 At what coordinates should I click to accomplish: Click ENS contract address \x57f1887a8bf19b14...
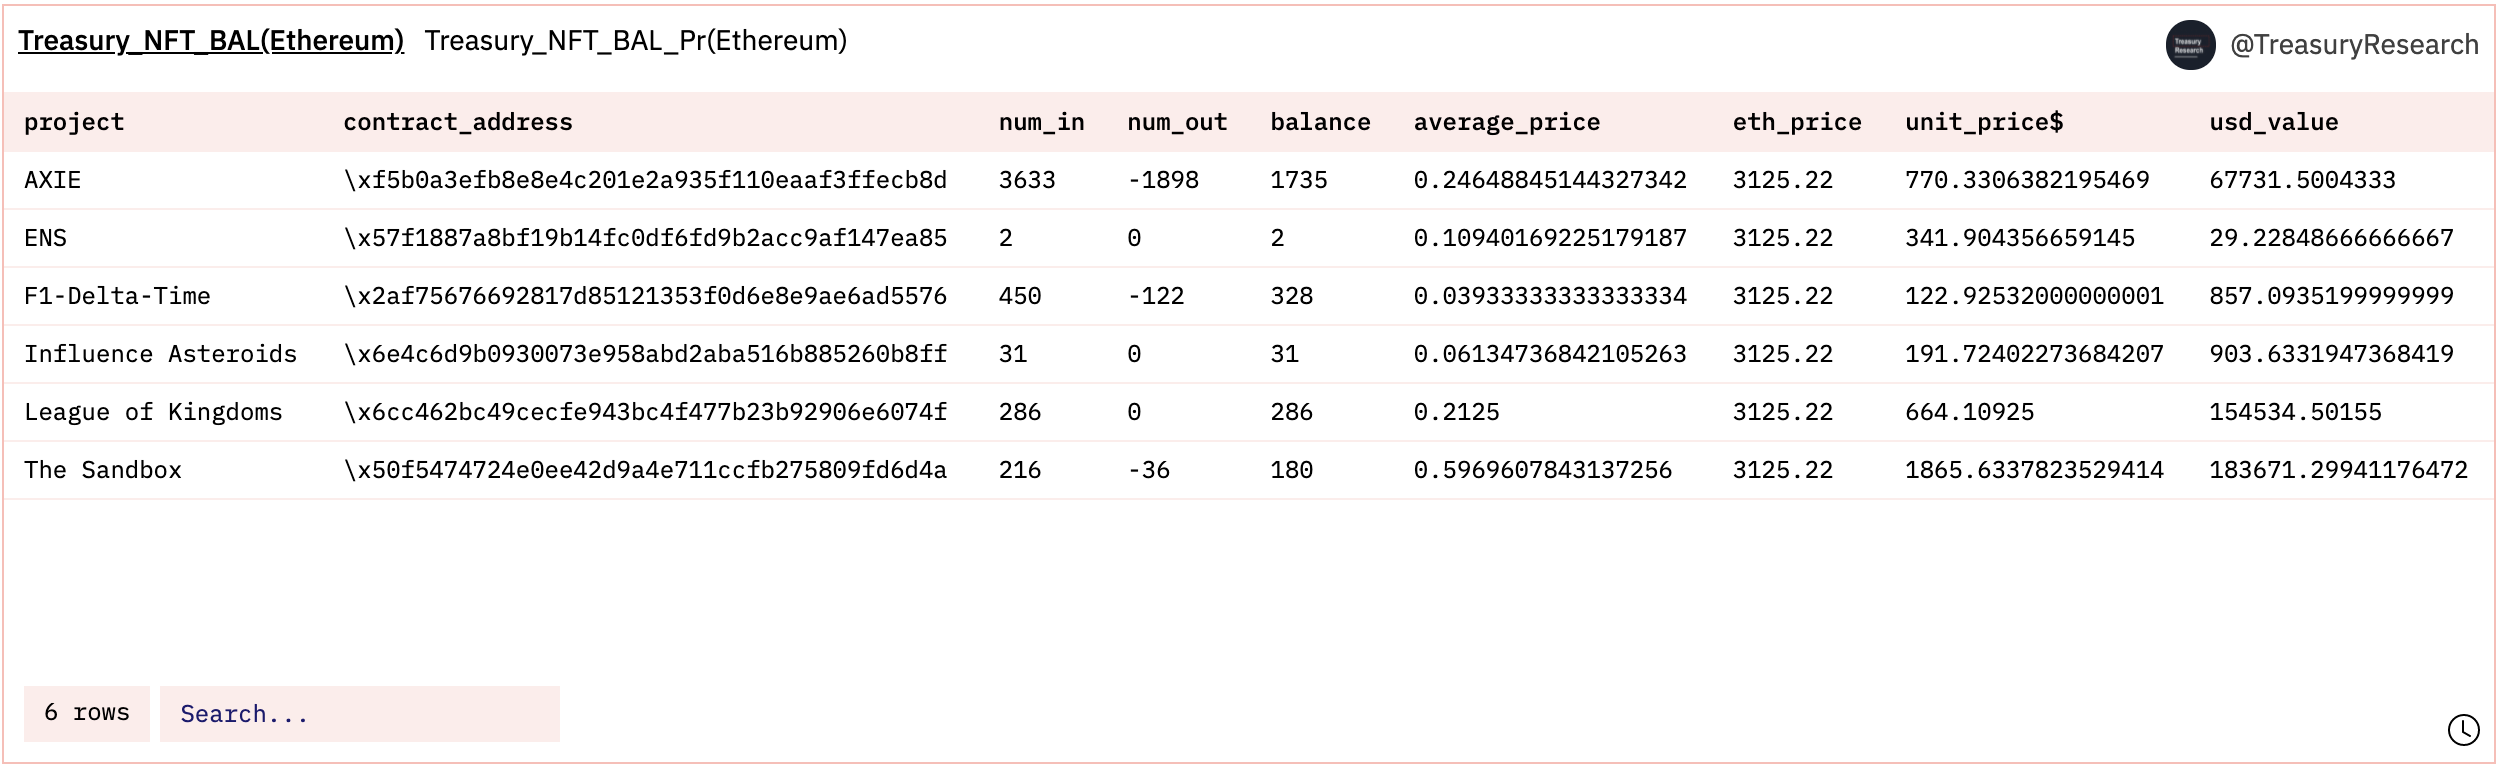(x=645, y=238)
